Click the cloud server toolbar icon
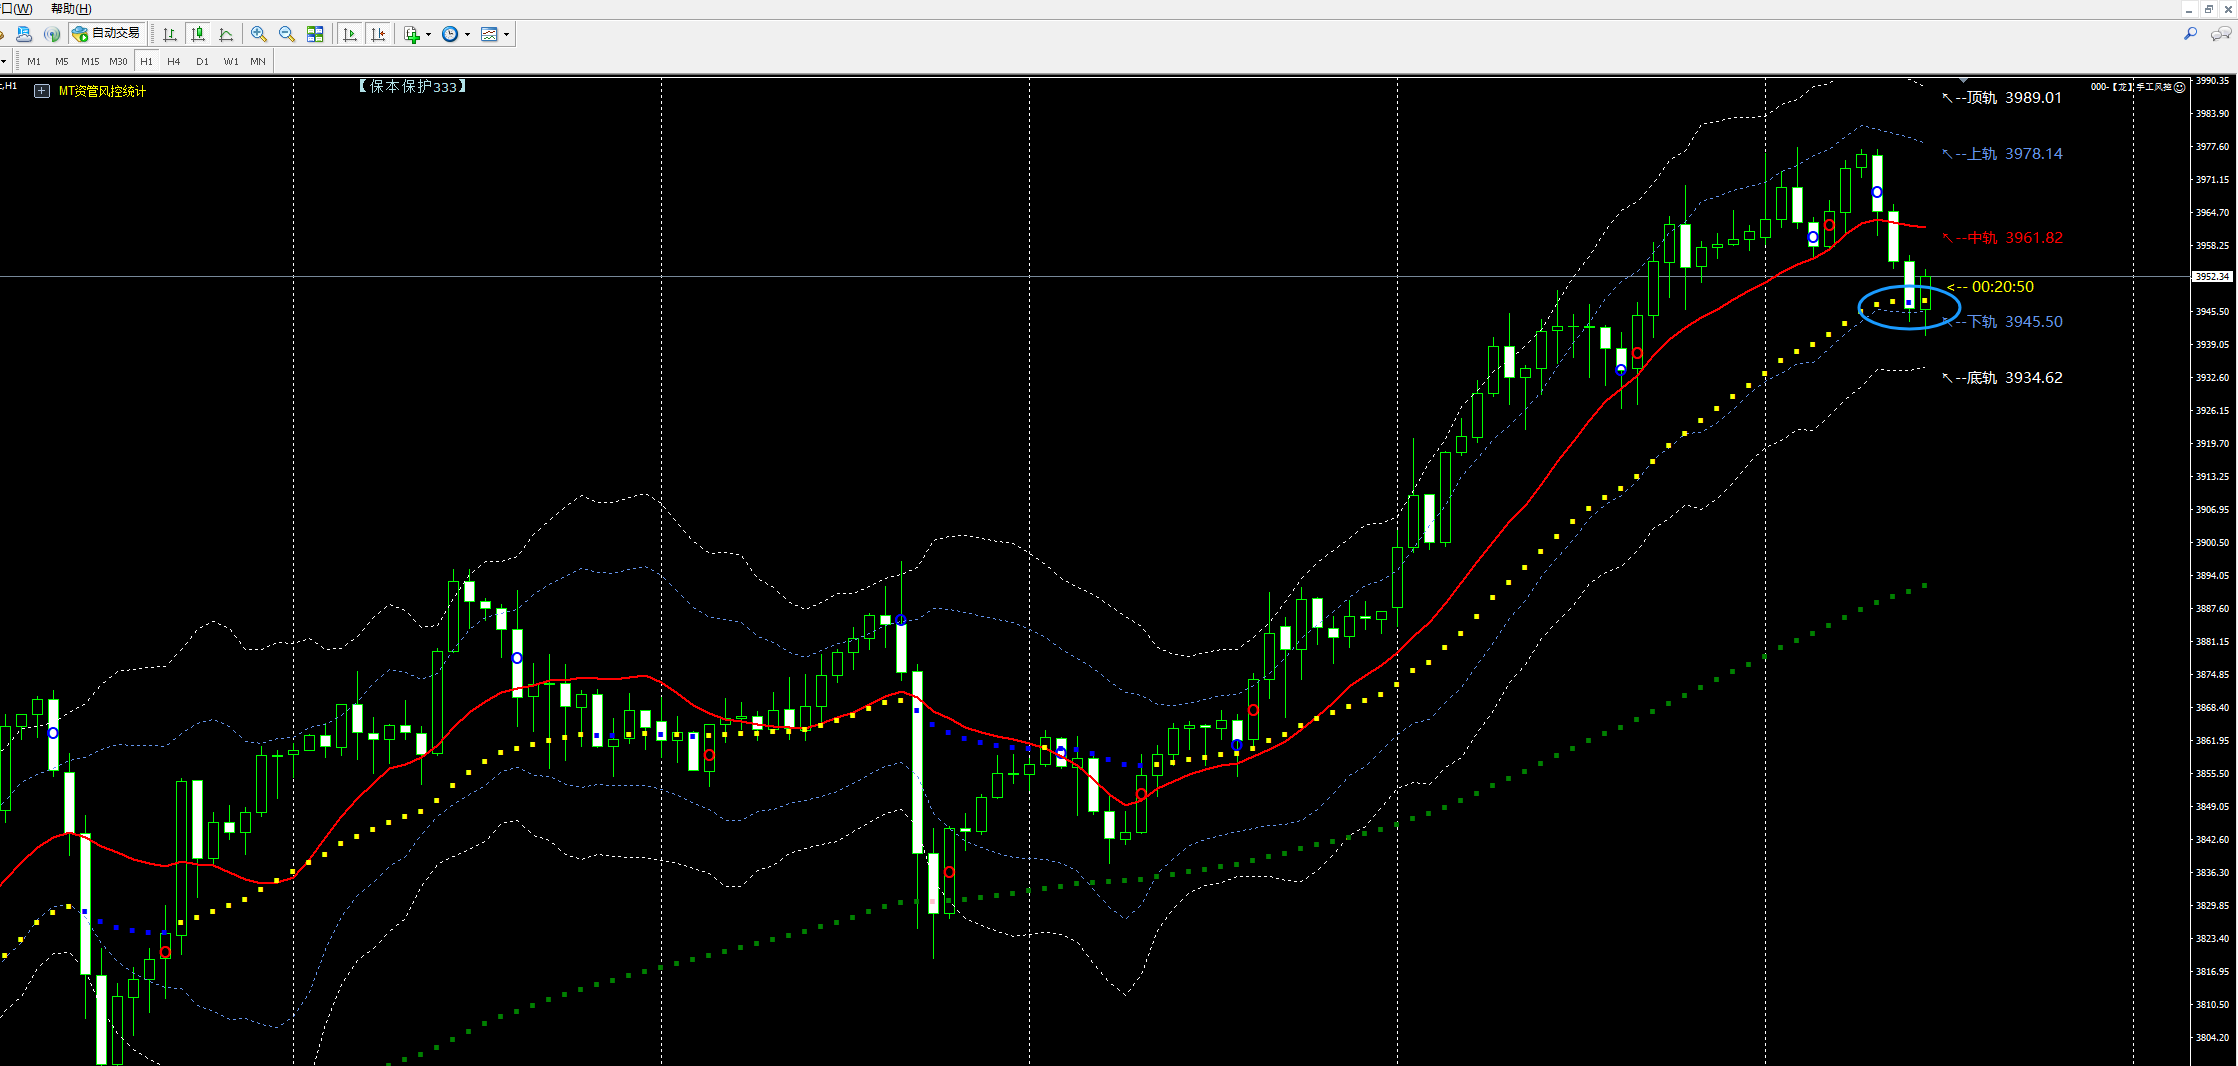 pos(24,34)
